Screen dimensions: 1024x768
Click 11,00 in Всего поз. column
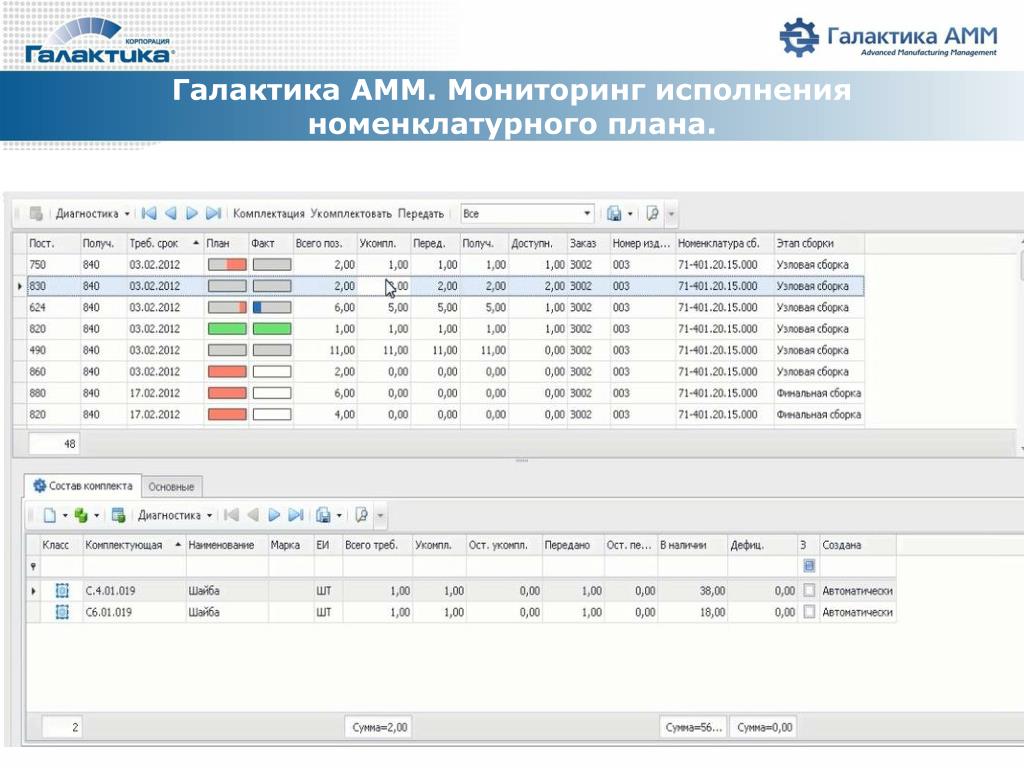(325, 350)
